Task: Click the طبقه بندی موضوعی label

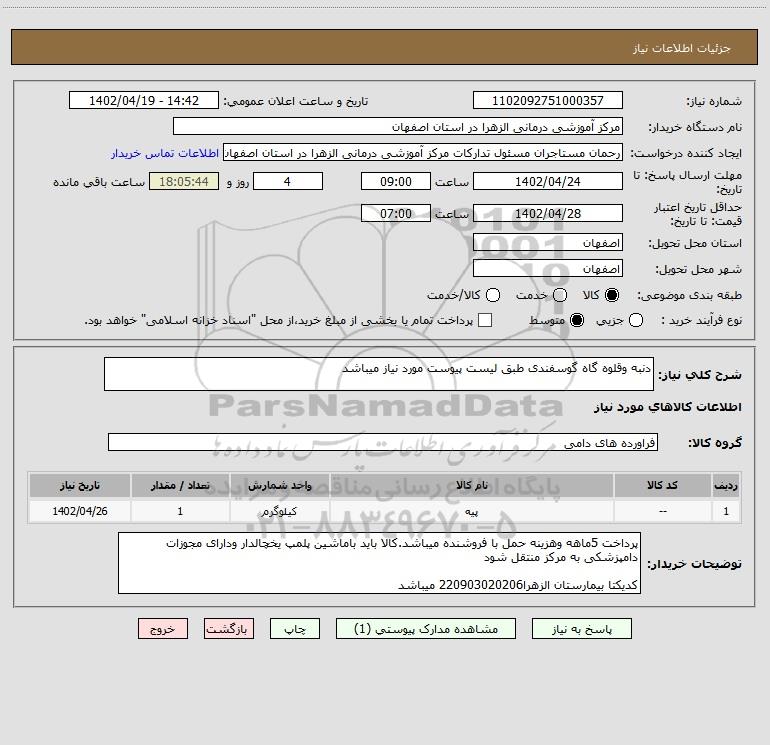Action: pos(689,296)
